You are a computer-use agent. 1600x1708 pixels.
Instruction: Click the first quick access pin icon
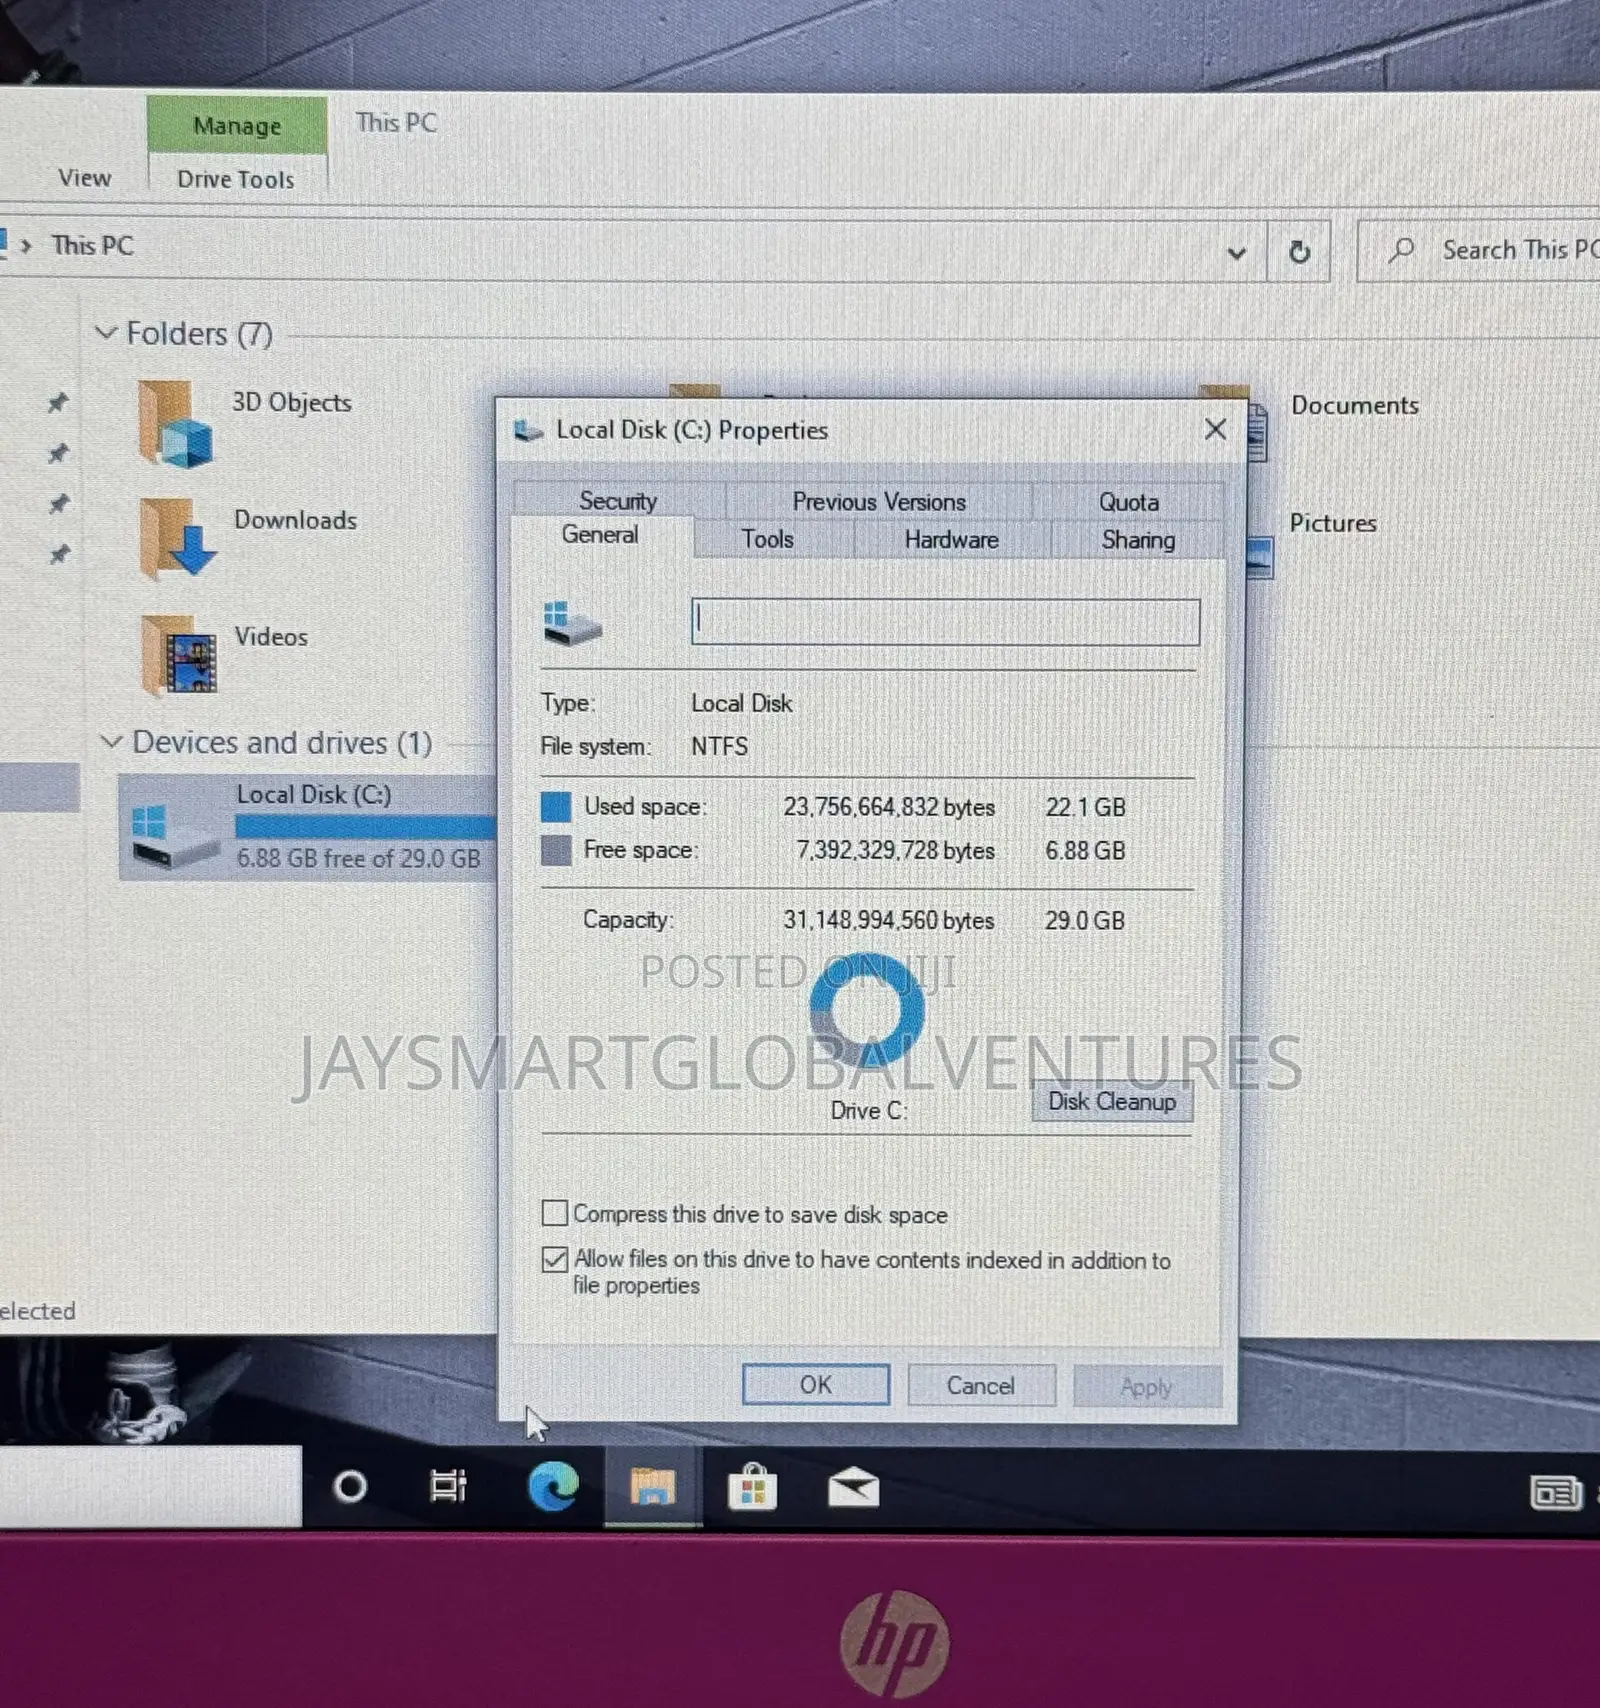tap(58, 402)
